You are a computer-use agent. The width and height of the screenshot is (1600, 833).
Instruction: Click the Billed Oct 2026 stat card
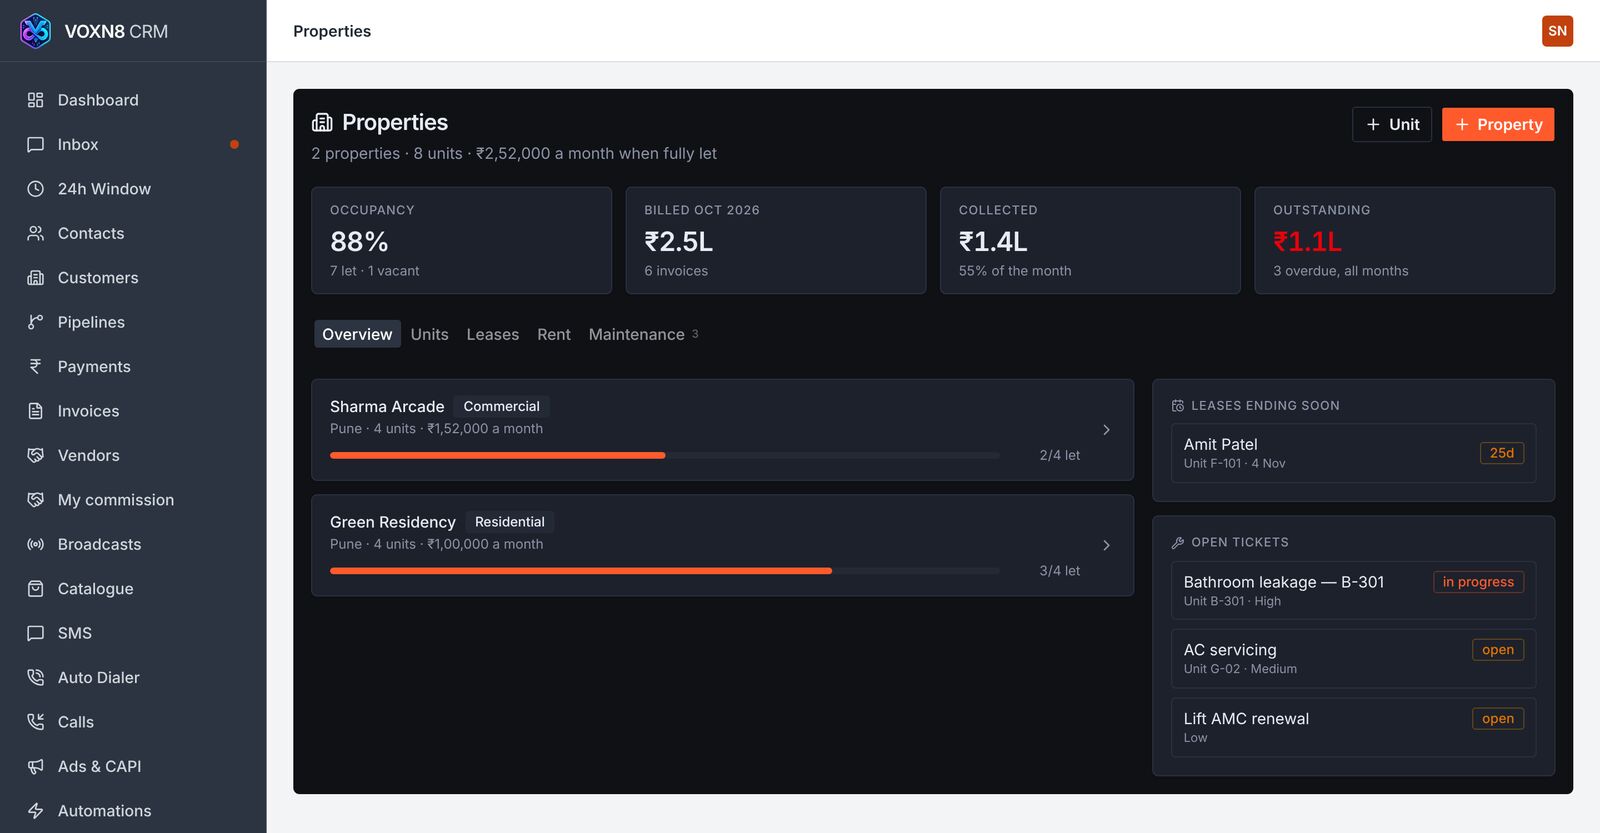point(776,240)
